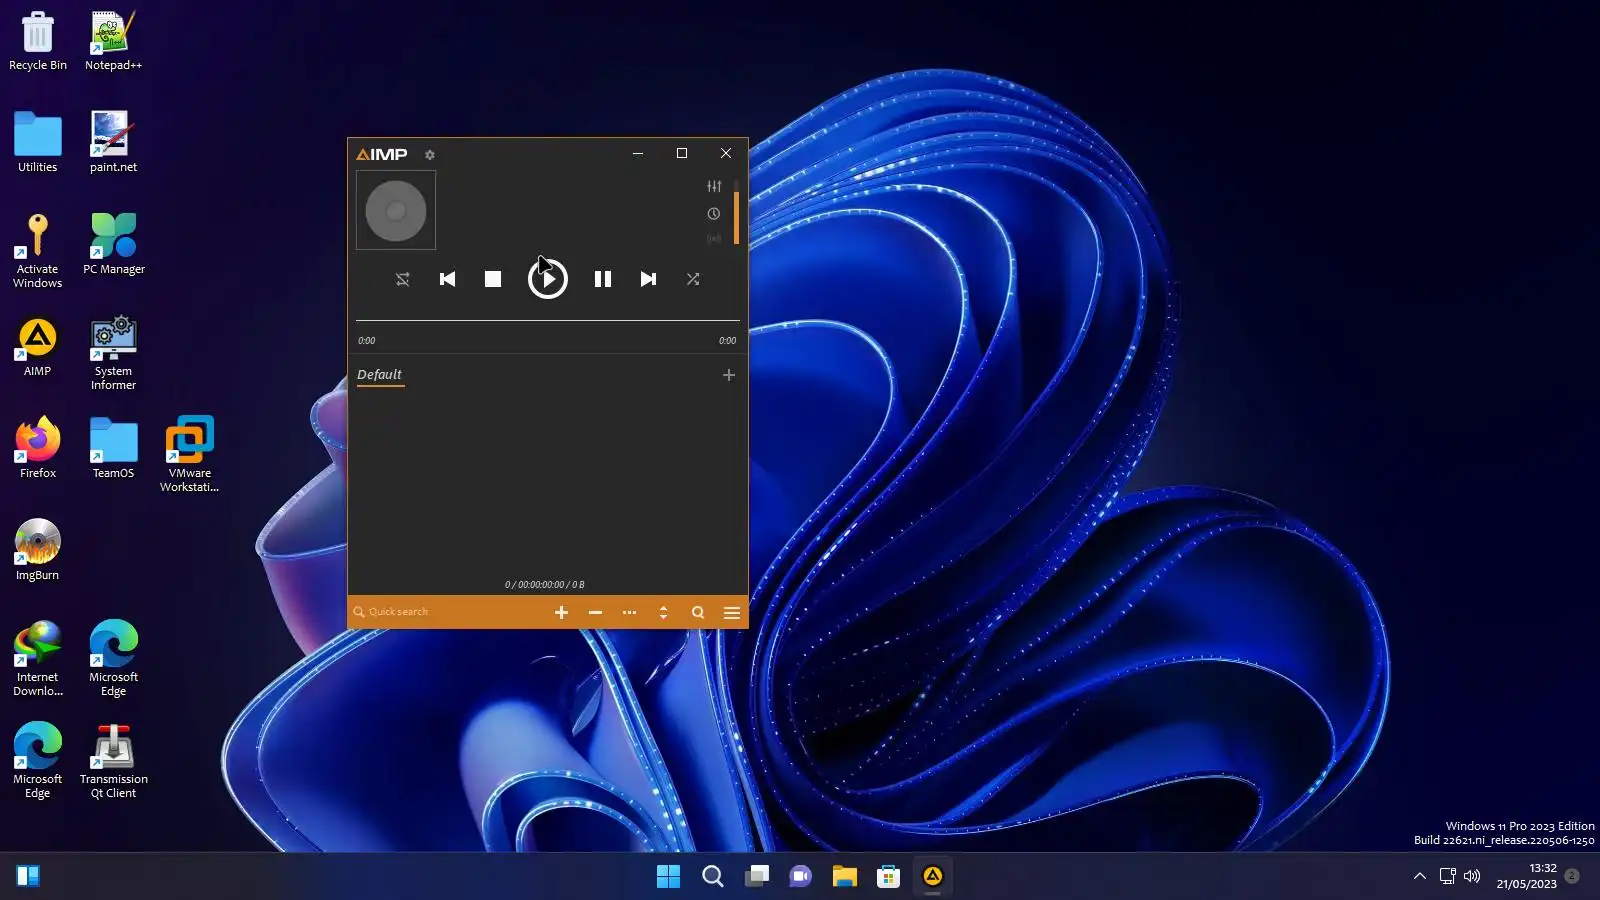Viewport: 1600px width, 900px height.
Task: Remove files with the minus icon in AIMP
Action: (596, 613)
